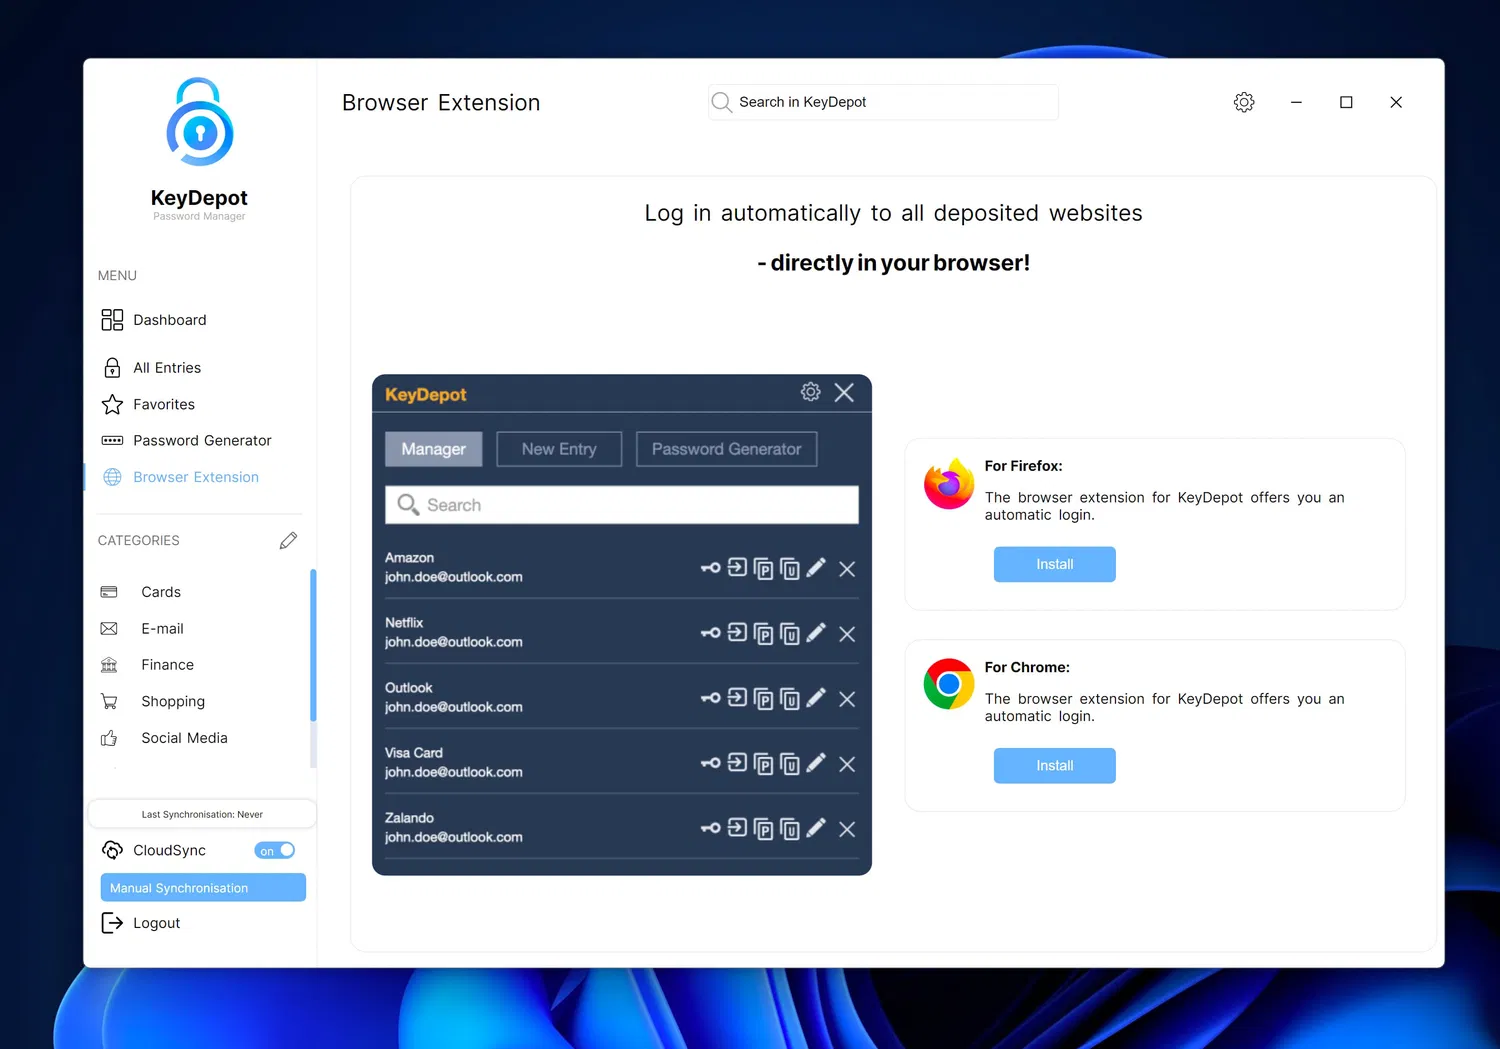Install the Firefox browser extension
Image resolution: width=1500 pixels, height=1049 pixels.
[1054, 565]
